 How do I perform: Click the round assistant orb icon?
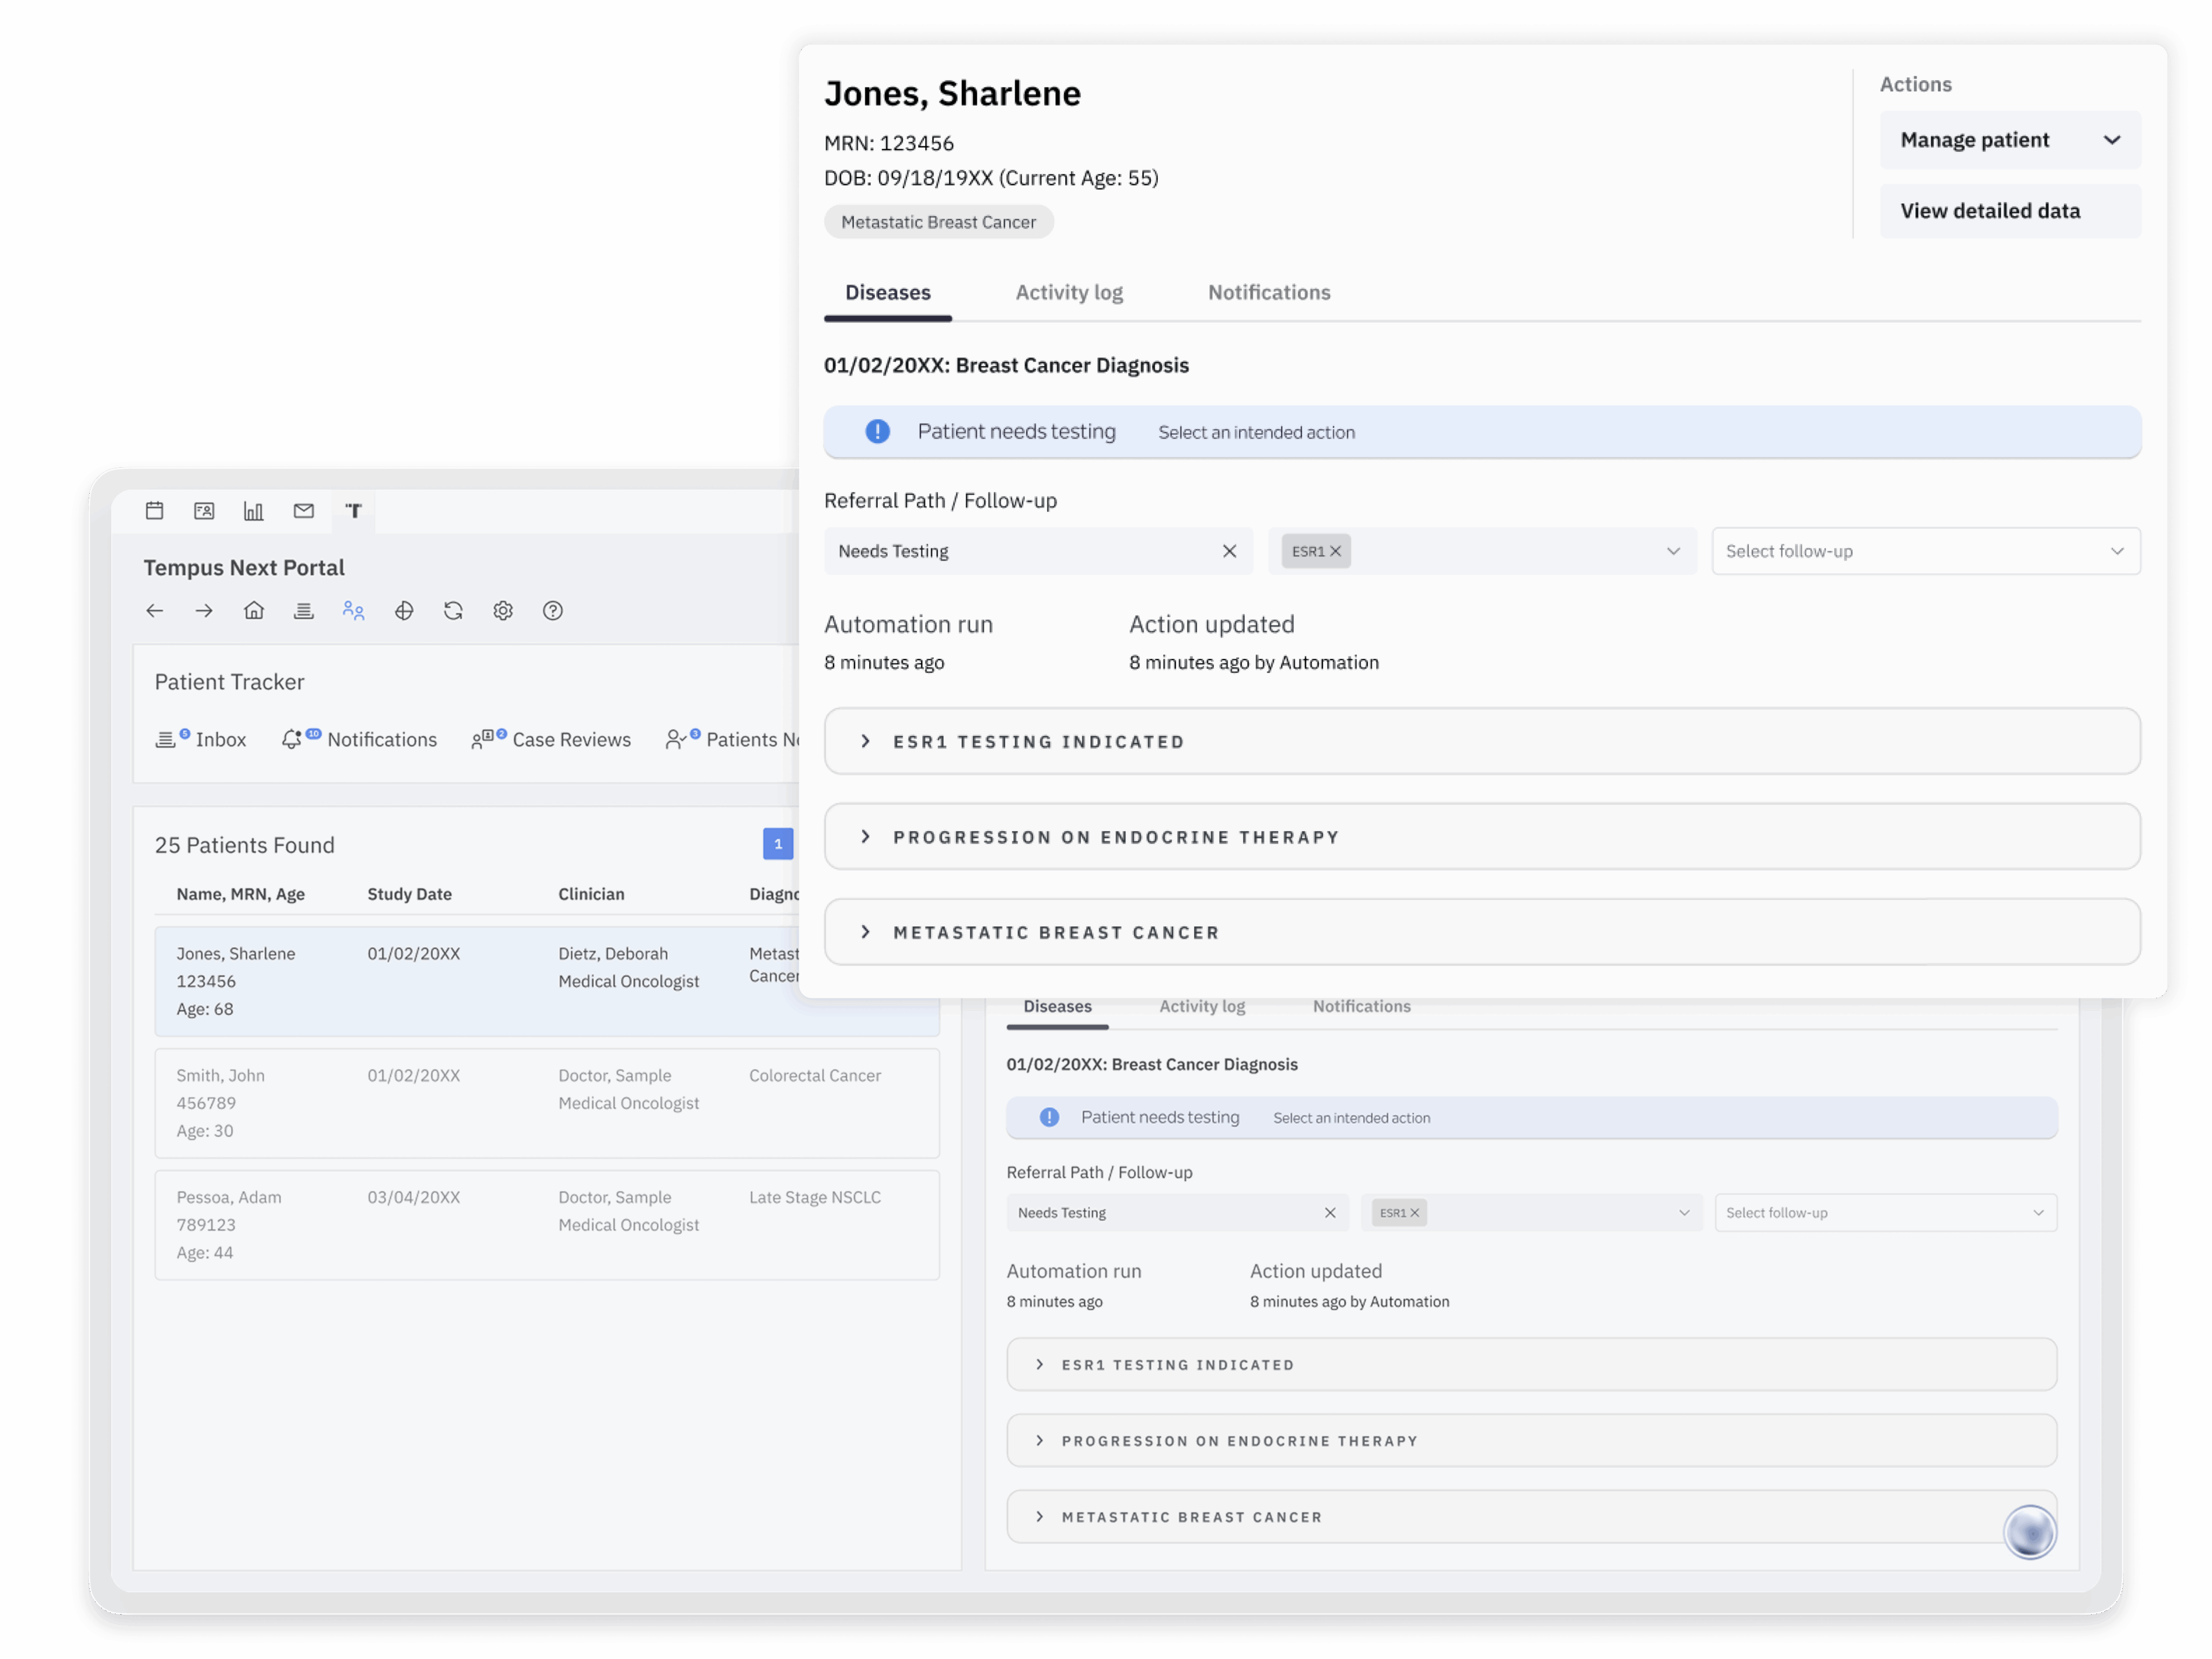[x=2030, y=1532]
